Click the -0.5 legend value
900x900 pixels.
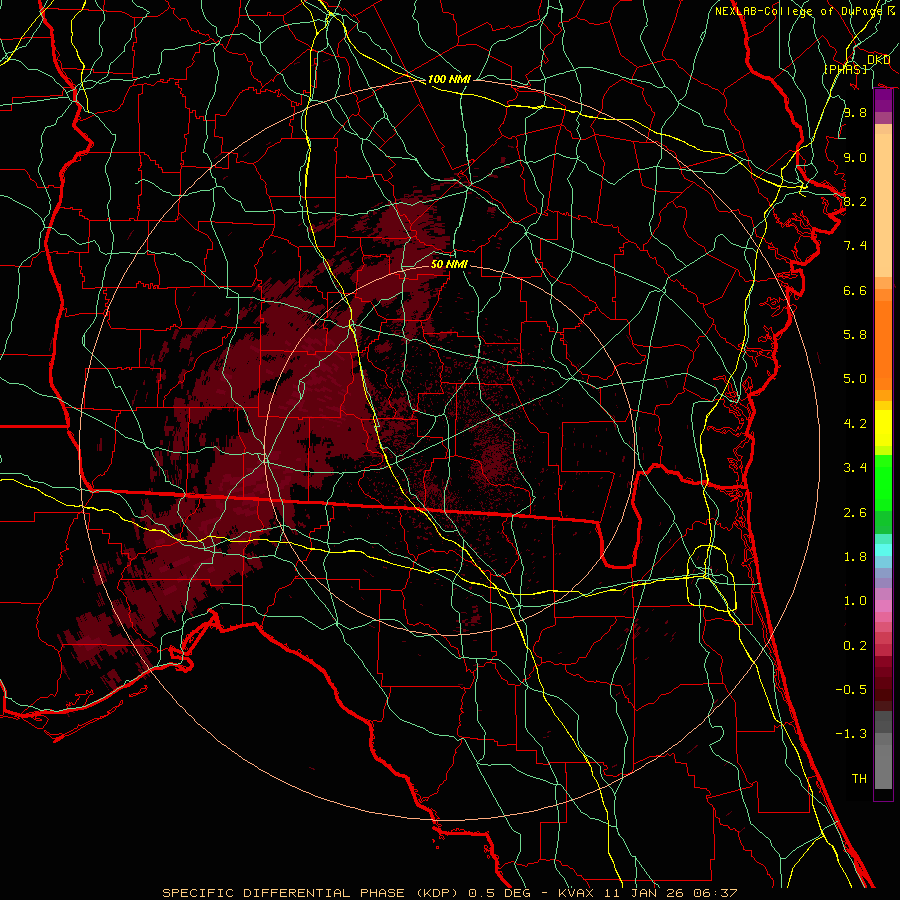point(851,690)
